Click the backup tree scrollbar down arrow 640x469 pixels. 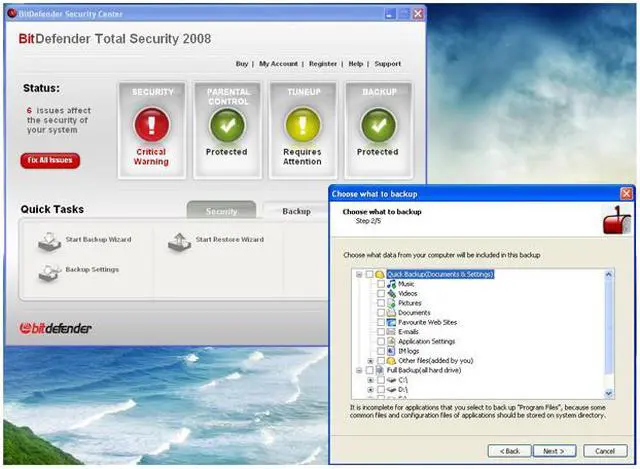click(x=609, y=395)
